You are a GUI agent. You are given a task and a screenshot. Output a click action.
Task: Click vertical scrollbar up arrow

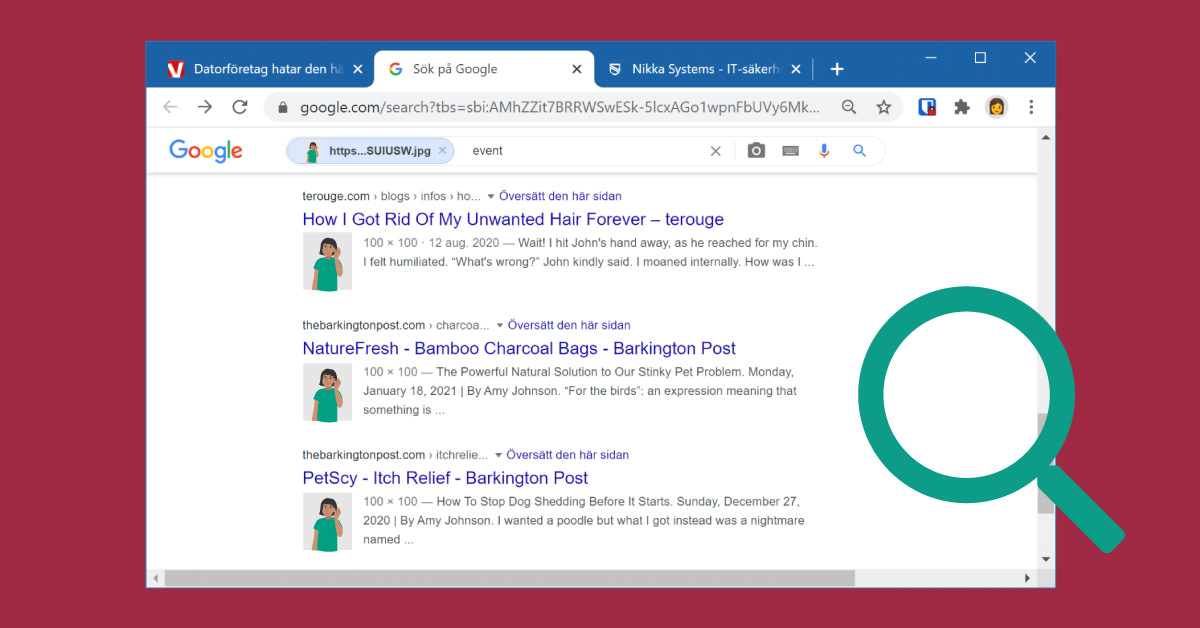(1046, 137)
